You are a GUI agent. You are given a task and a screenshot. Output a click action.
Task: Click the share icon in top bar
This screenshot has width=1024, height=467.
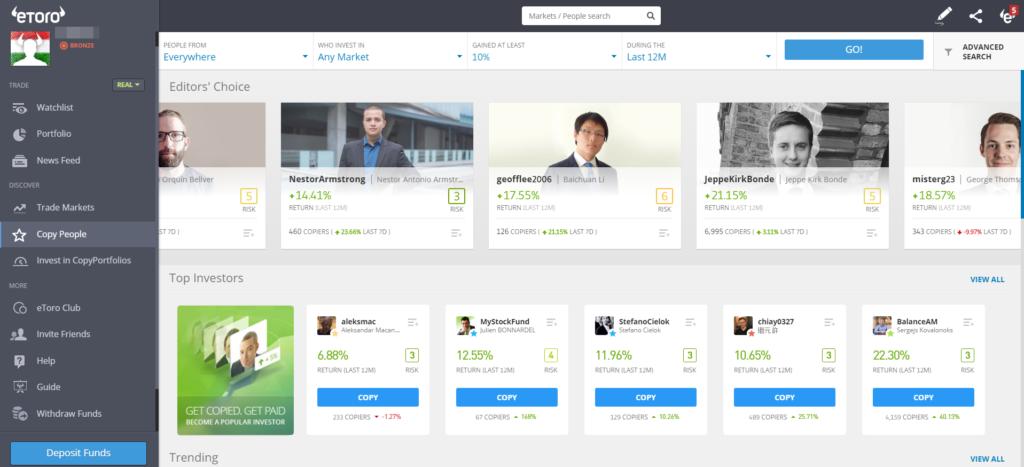pos(976,15)
